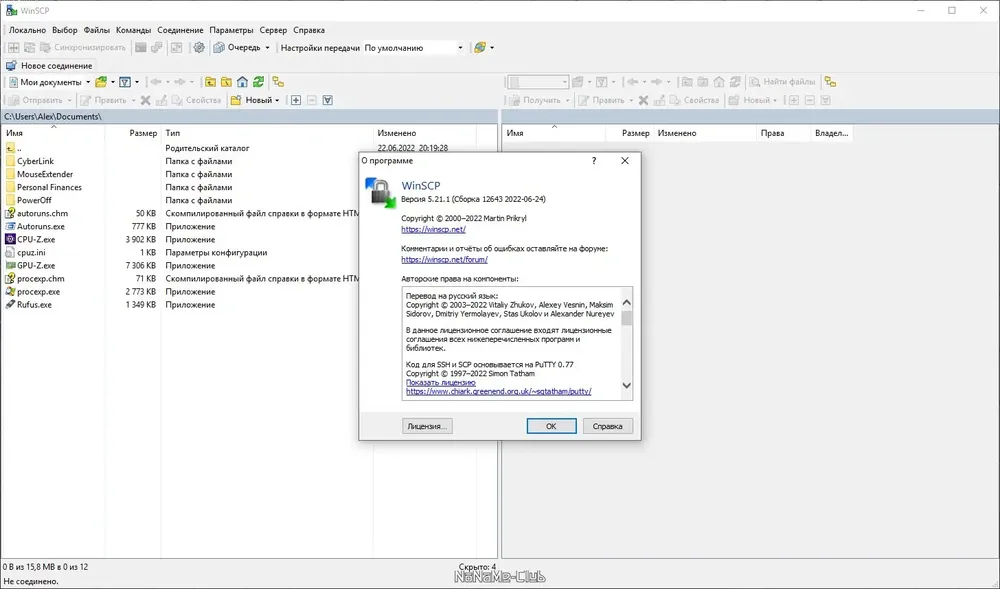Screen dimensions: 1000x589
Task: Go to local parent directory icon
Action: click(210, 82)
